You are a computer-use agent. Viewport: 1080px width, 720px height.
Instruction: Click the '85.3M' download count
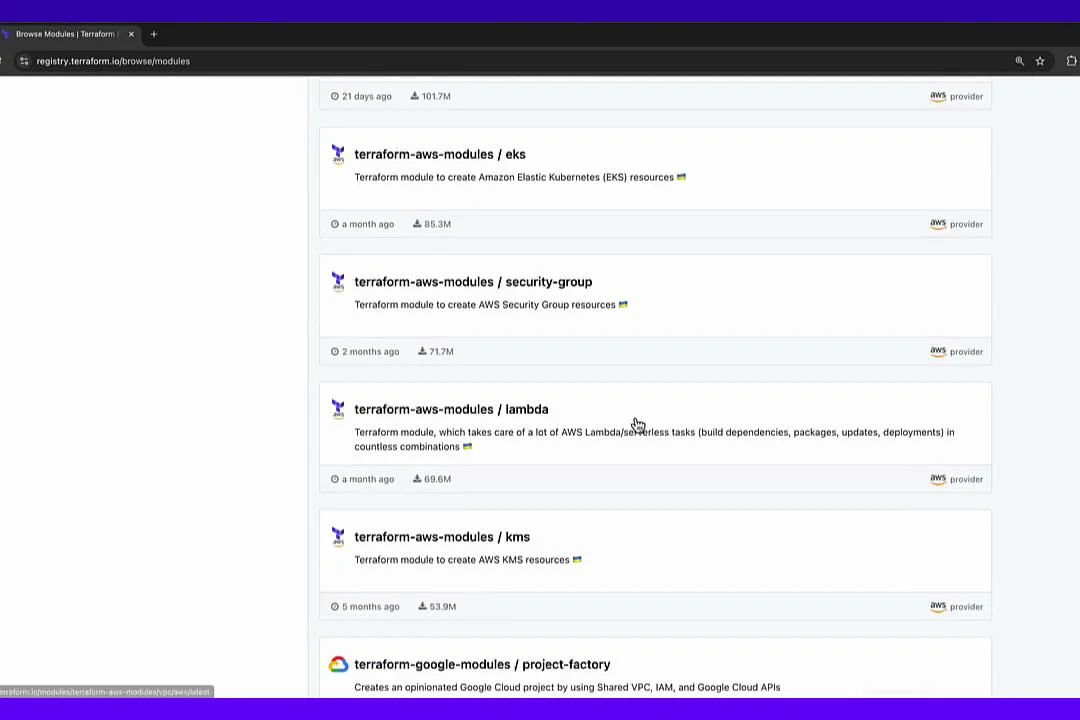click(437, 224)
